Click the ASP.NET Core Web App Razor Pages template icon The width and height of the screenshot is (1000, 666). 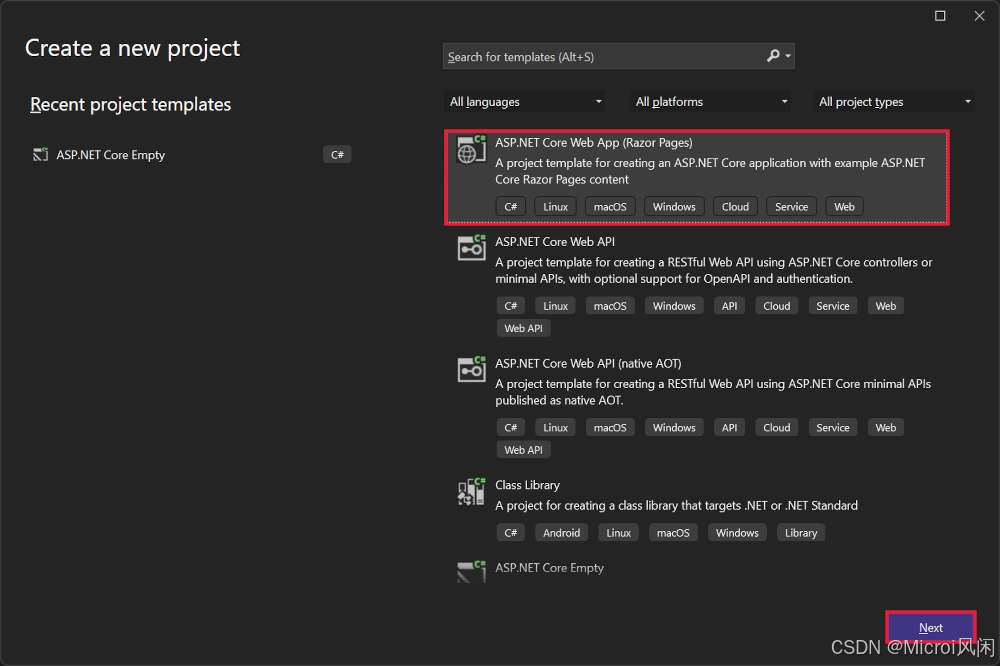[471, 149]
